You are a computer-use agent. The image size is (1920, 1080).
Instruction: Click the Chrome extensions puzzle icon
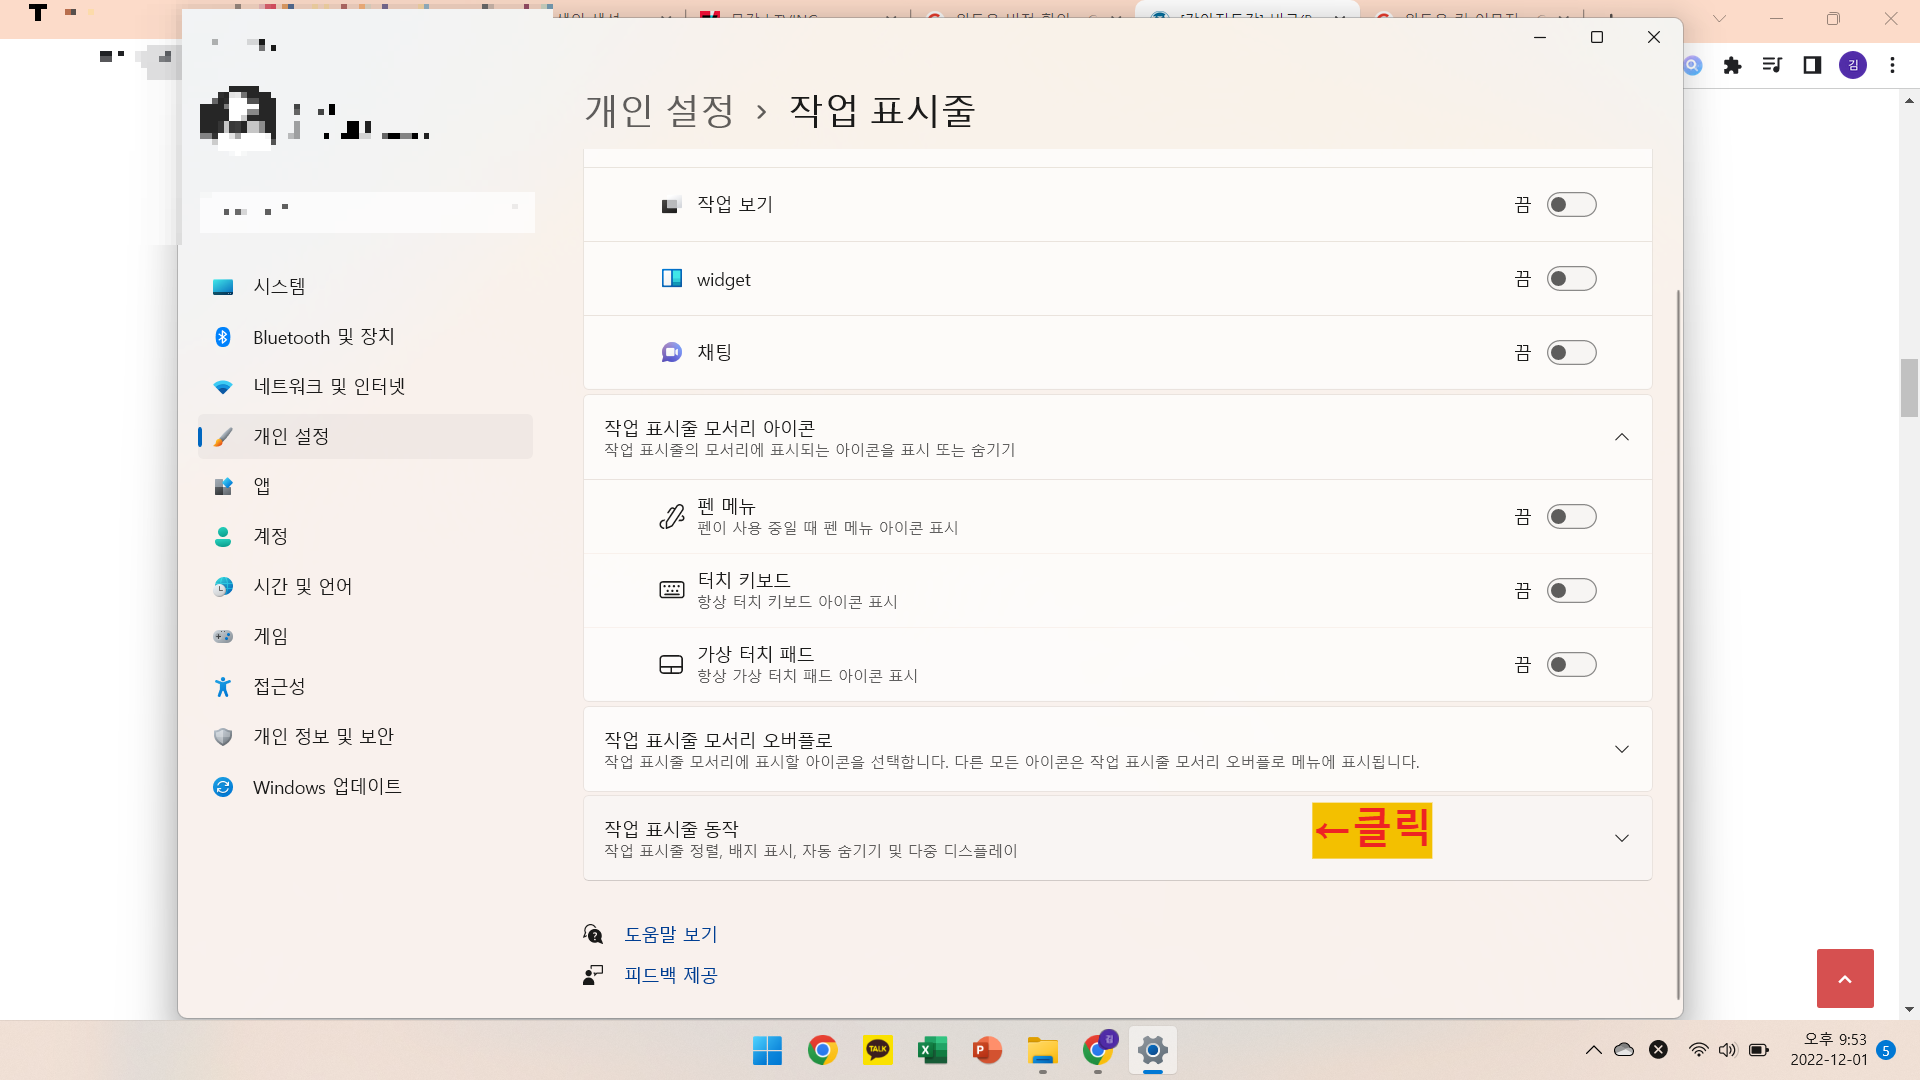(1732, 66)
